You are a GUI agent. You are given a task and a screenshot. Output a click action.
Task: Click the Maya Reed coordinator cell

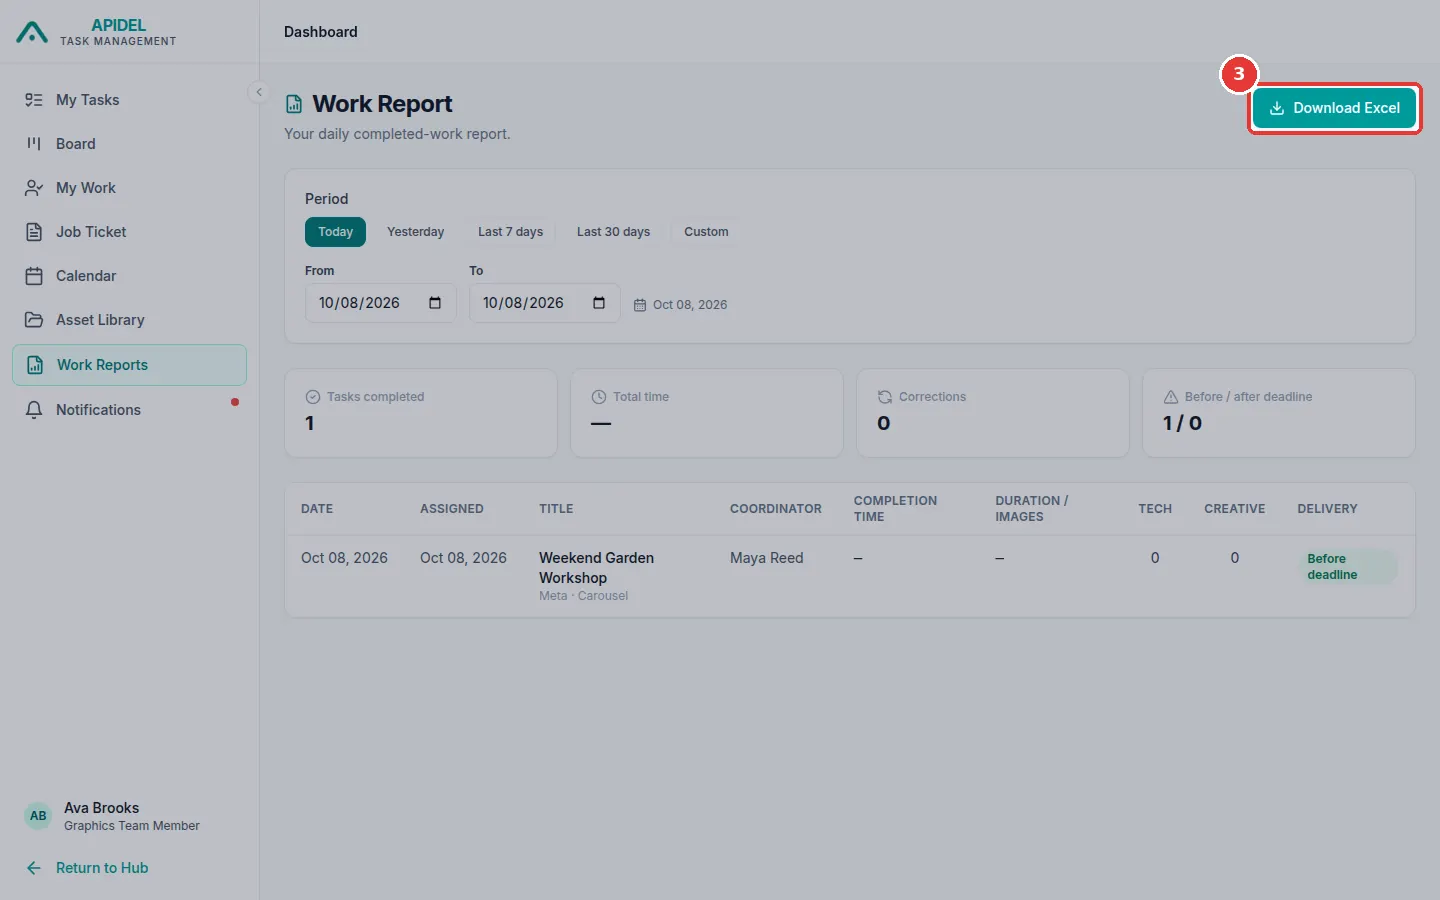(767, 558)
